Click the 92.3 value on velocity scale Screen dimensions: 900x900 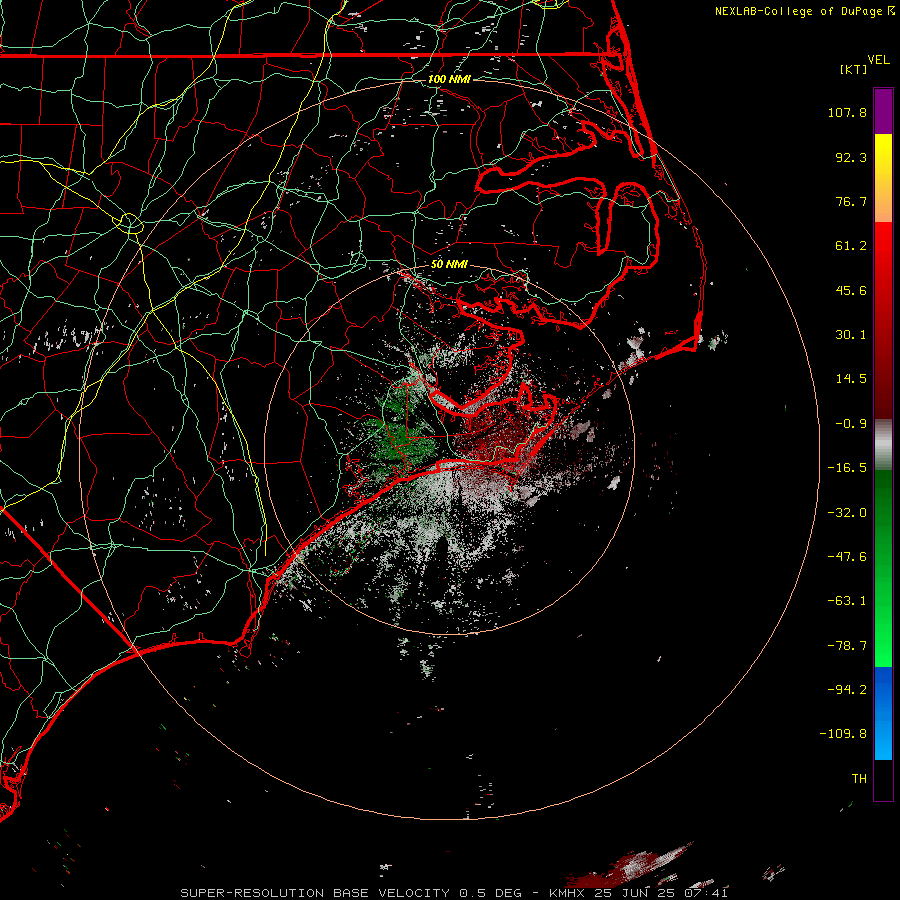tap(851, 157)
